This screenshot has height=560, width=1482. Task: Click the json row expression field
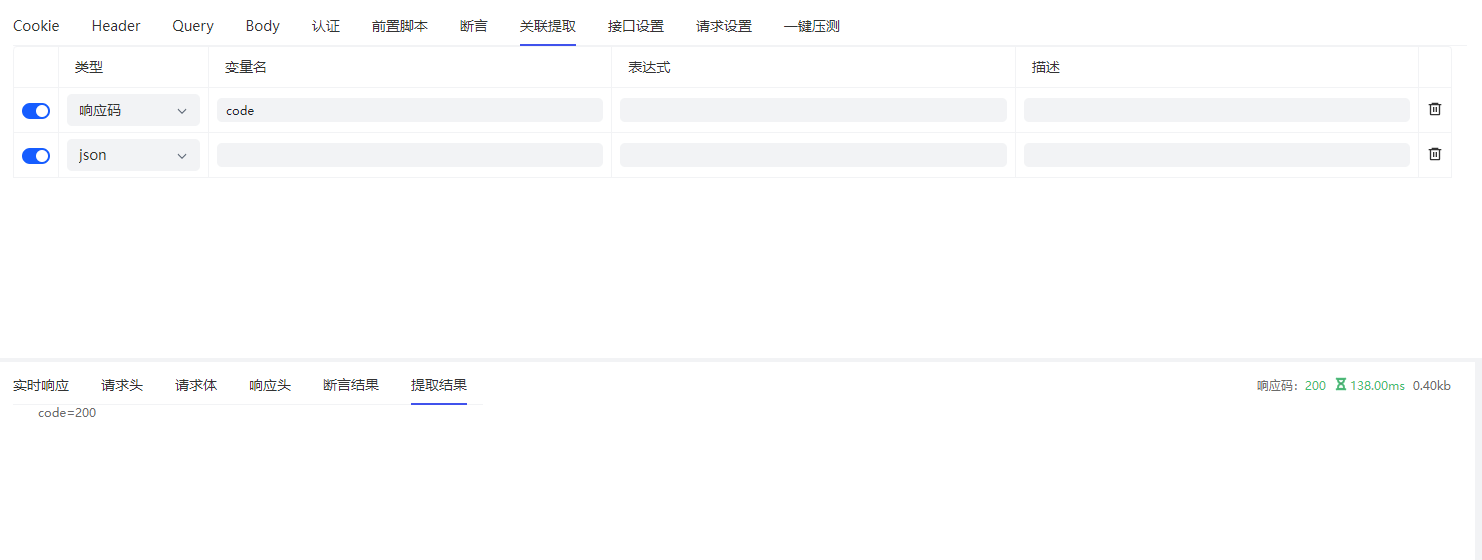pos(812,155)
